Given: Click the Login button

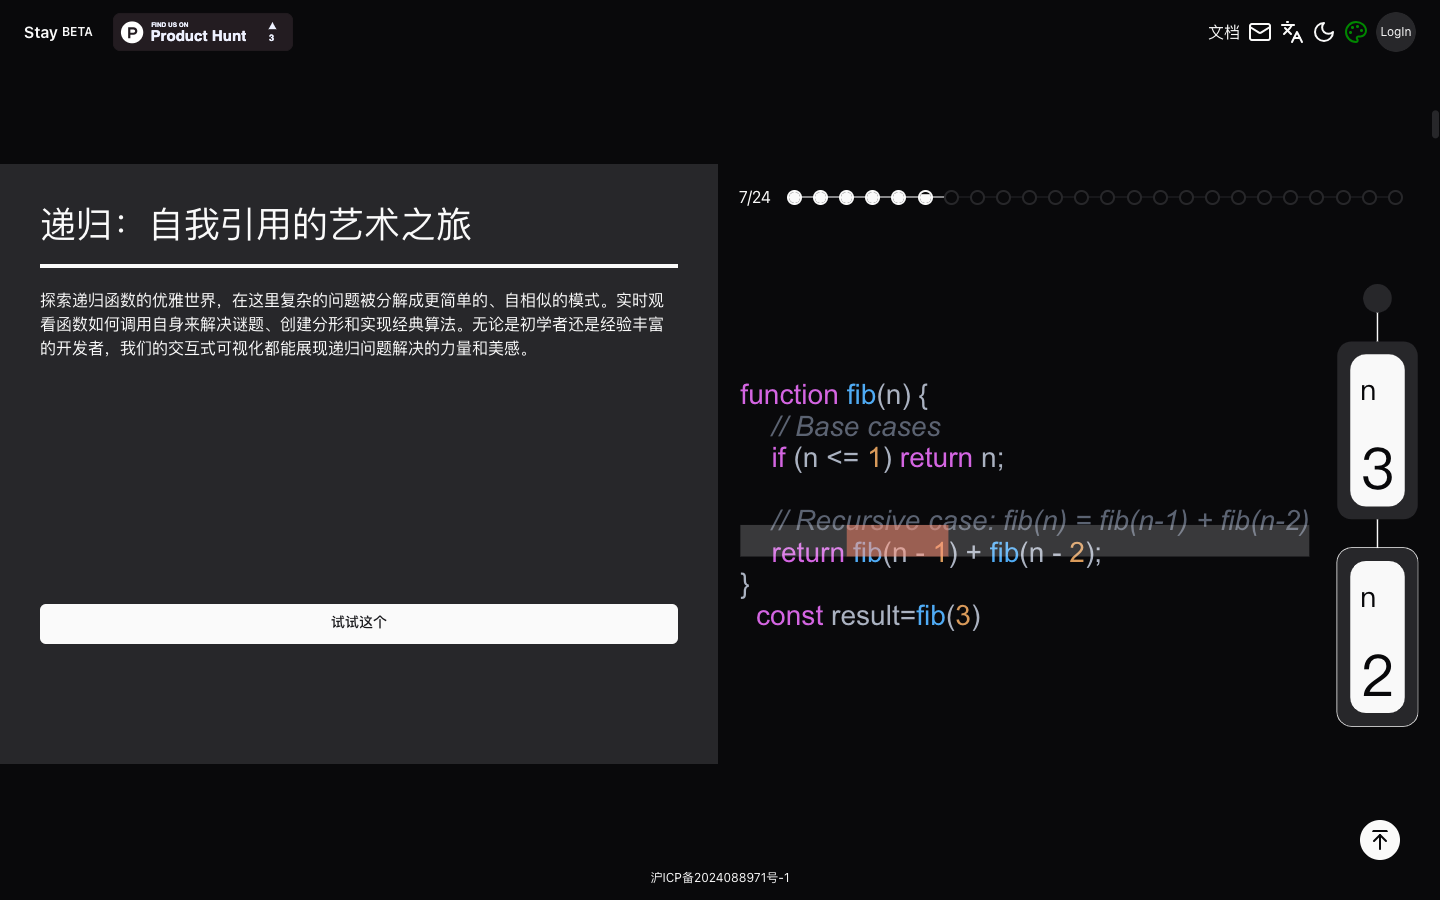Looking at the screenshot, I should (x=1396, y=32).
